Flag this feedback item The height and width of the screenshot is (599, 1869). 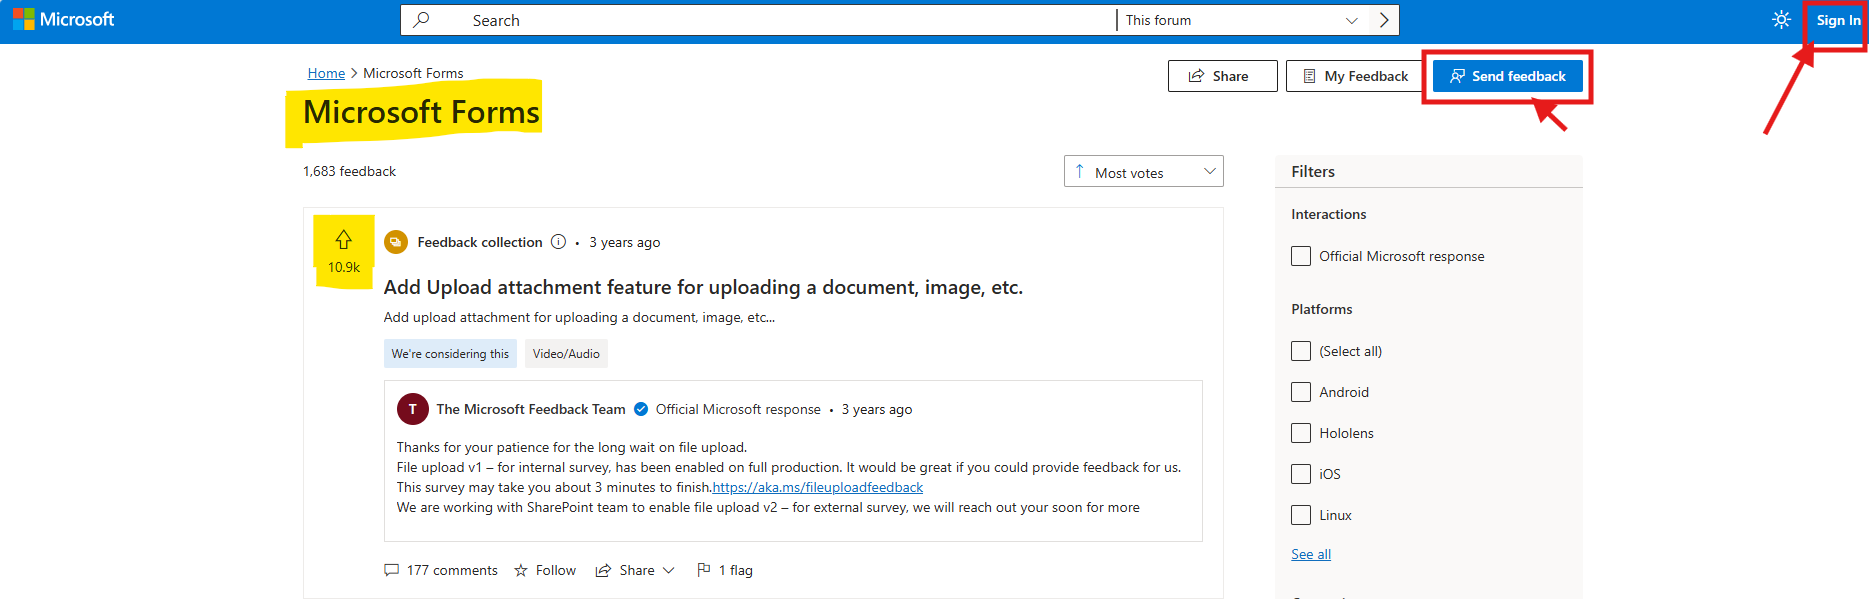[x=725, y=570]
